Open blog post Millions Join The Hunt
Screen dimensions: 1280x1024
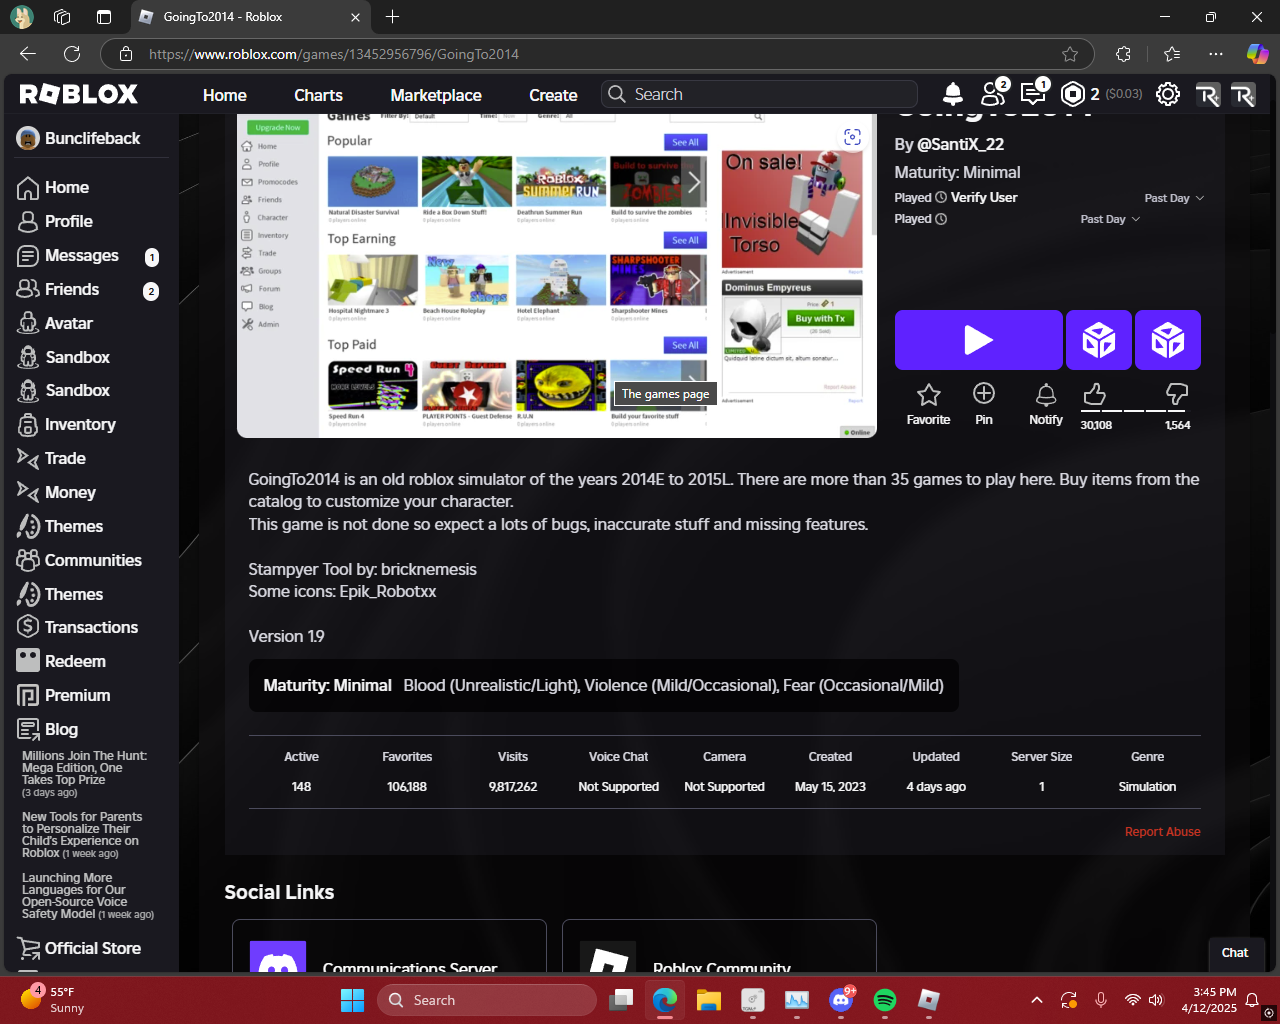[84, 773]
